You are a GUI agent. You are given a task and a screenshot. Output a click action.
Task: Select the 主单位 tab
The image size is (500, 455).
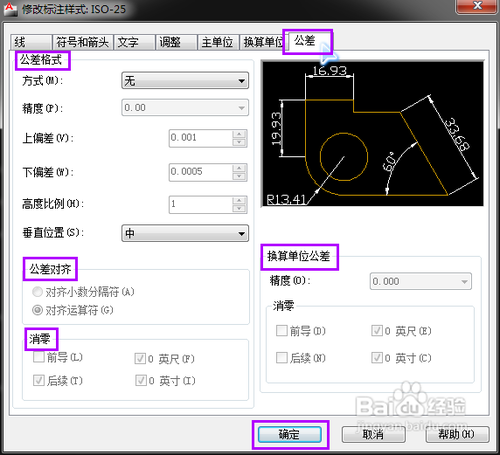point(218,42)
